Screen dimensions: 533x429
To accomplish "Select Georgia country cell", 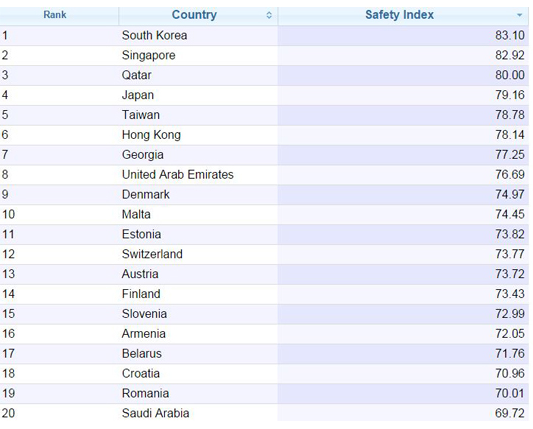I will pyautogui.click(x=143, y=155).
